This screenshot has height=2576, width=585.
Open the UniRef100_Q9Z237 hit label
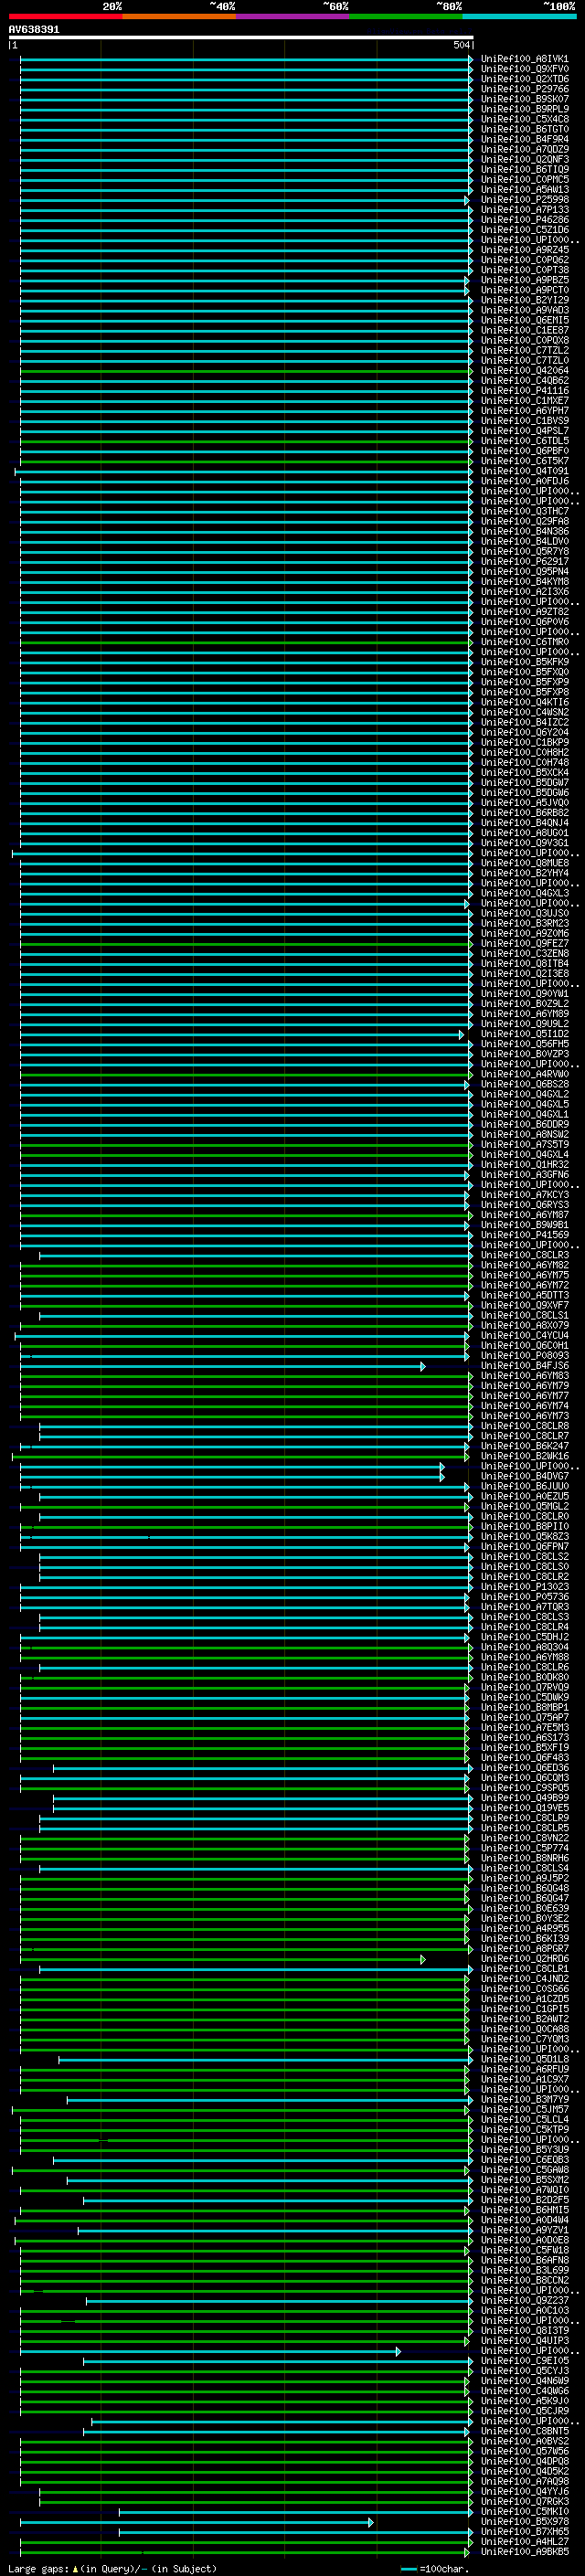tap(524, 2301)
